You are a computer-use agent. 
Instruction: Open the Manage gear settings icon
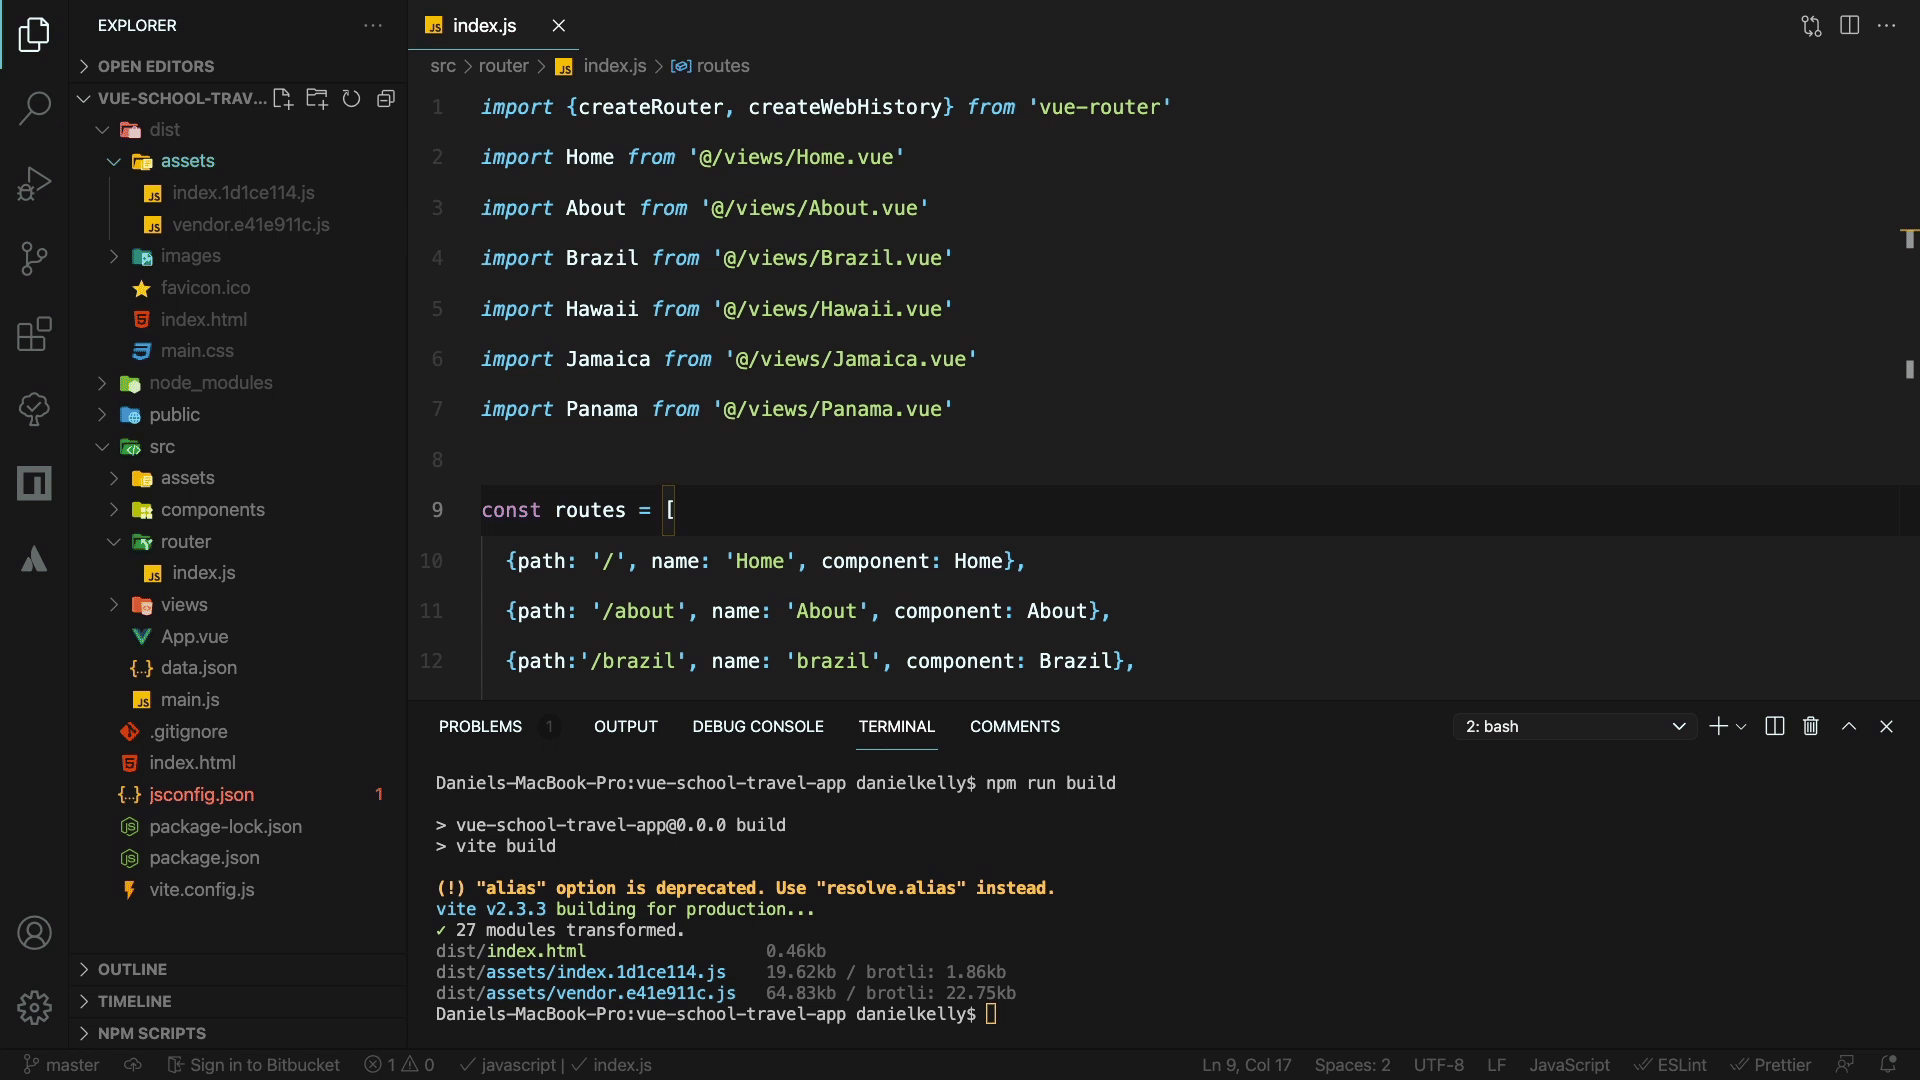pyautogui.click(x=34, y=1007)
